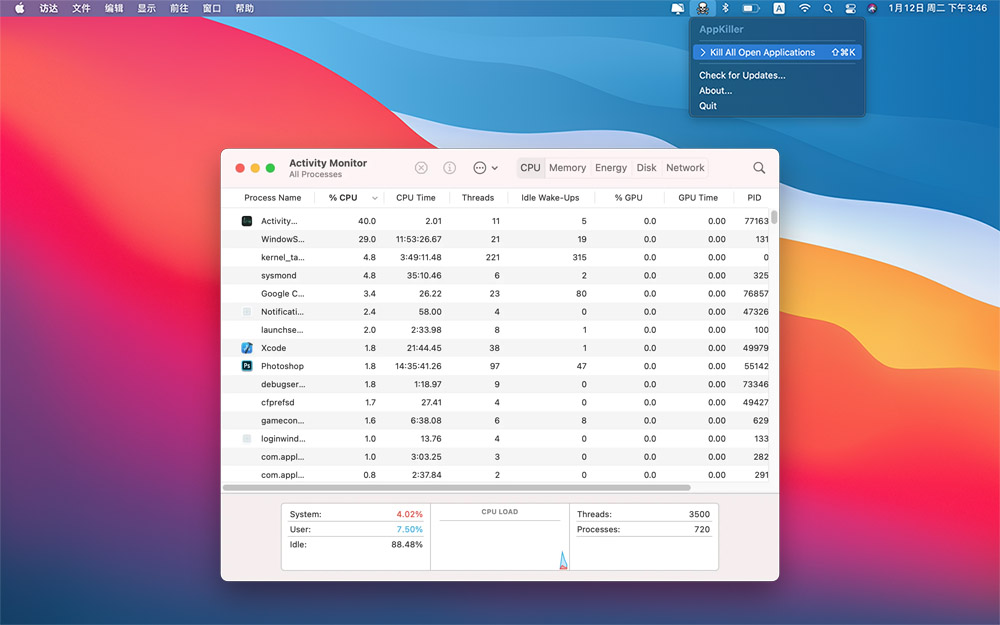
Task: Click the Photoshop app icon in list
Action: [x=247, y=366]
